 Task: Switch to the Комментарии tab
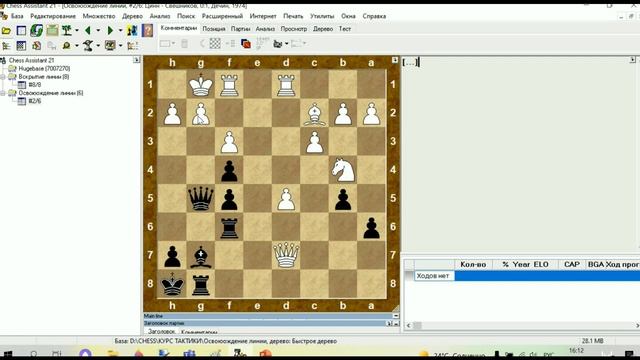[179, 28]
